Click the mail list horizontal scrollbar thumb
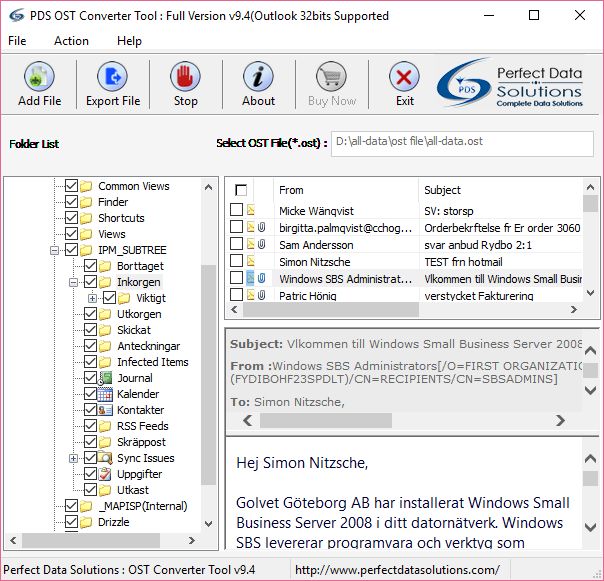Image resolution: width=604 pixels, height=581 pixels. [x=331, y=309]
